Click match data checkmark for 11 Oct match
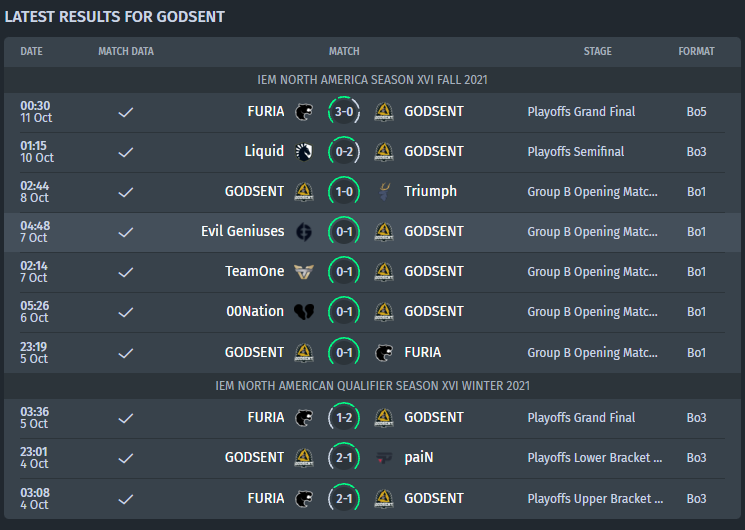The height and width of the screenshot is (530, 745). click(x=126, y=113)
